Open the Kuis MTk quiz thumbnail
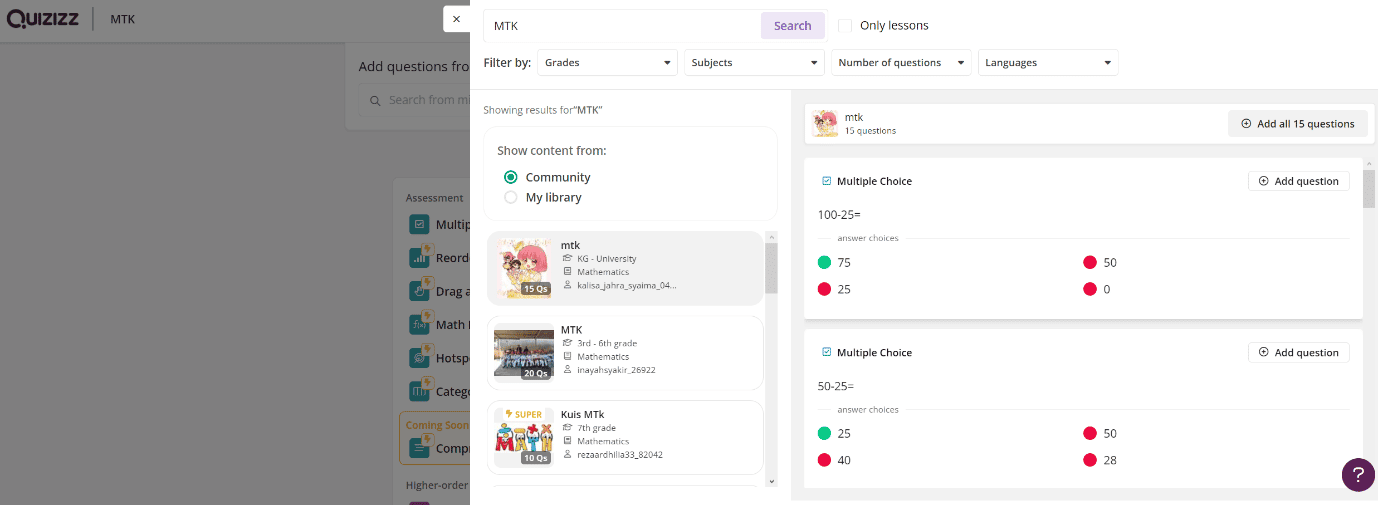The height and width of the screenshot is (505, 1378). [524, 437]
